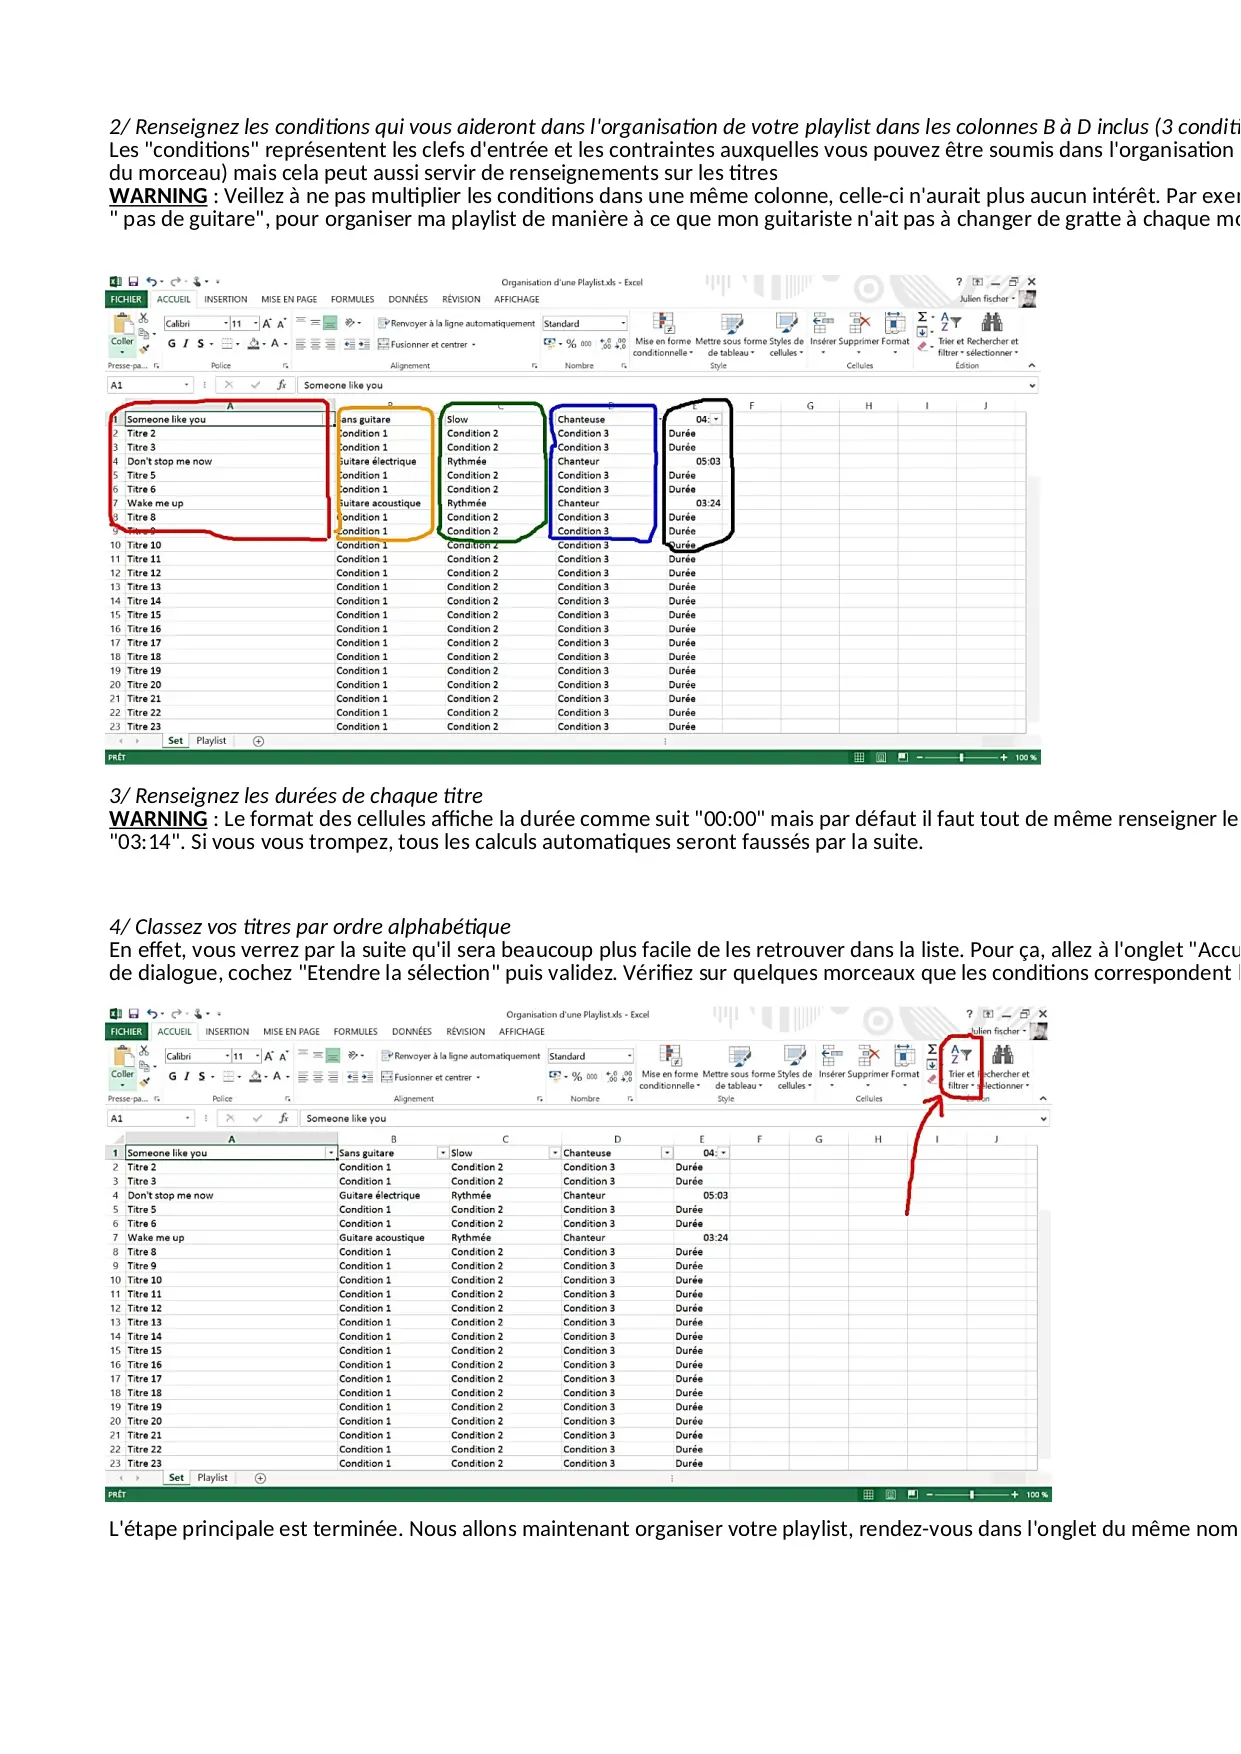Open the filter dropdown on the Chanteuse header
The width and height of the screenshot is (1241, 1754).
coord(666,1153)
